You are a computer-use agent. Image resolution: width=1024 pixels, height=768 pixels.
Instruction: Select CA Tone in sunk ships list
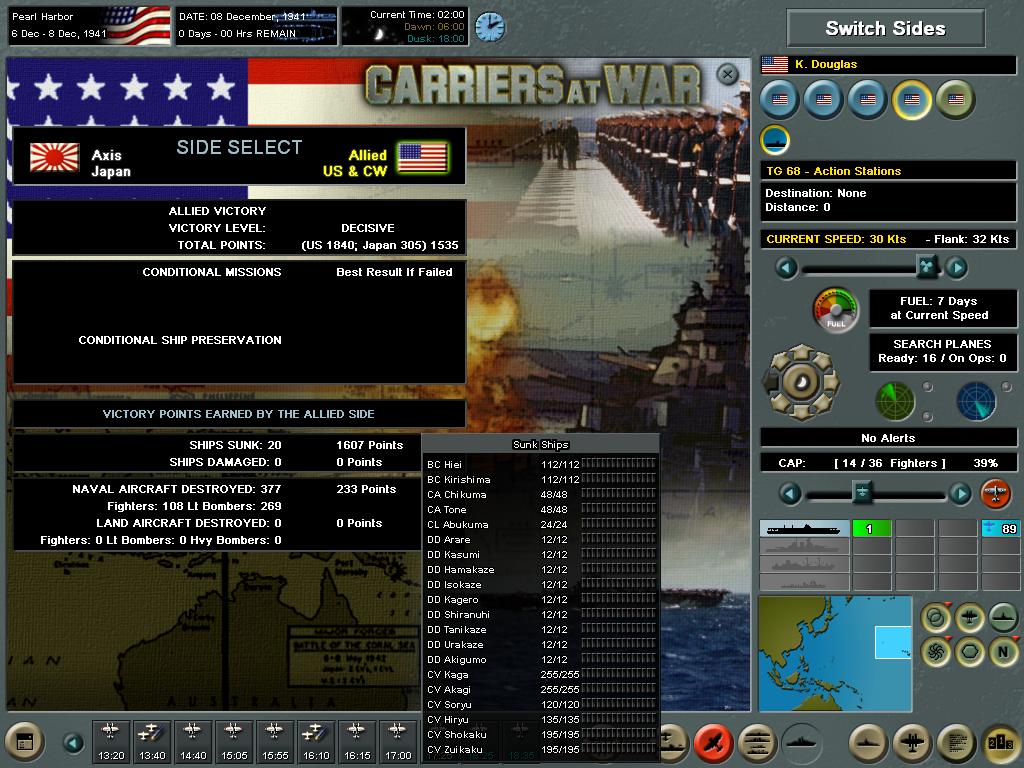541,509
